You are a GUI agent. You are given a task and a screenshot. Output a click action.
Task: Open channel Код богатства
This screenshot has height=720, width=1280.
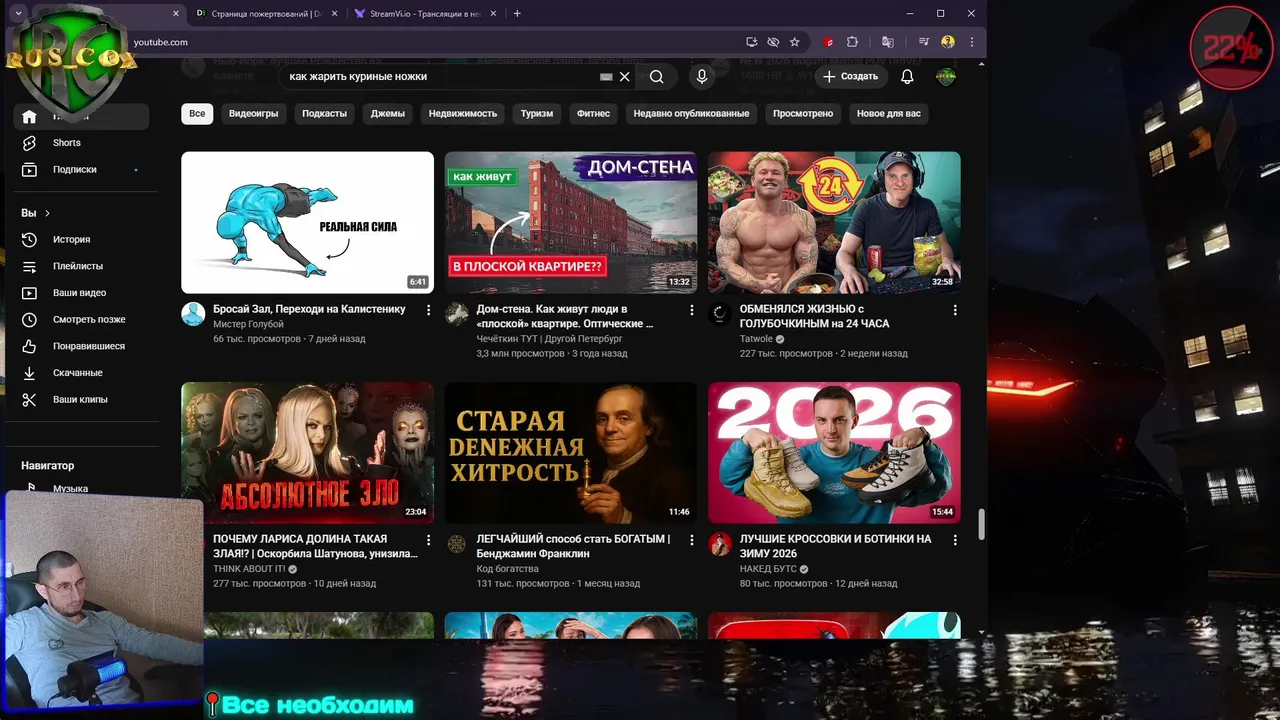[507, 569]
